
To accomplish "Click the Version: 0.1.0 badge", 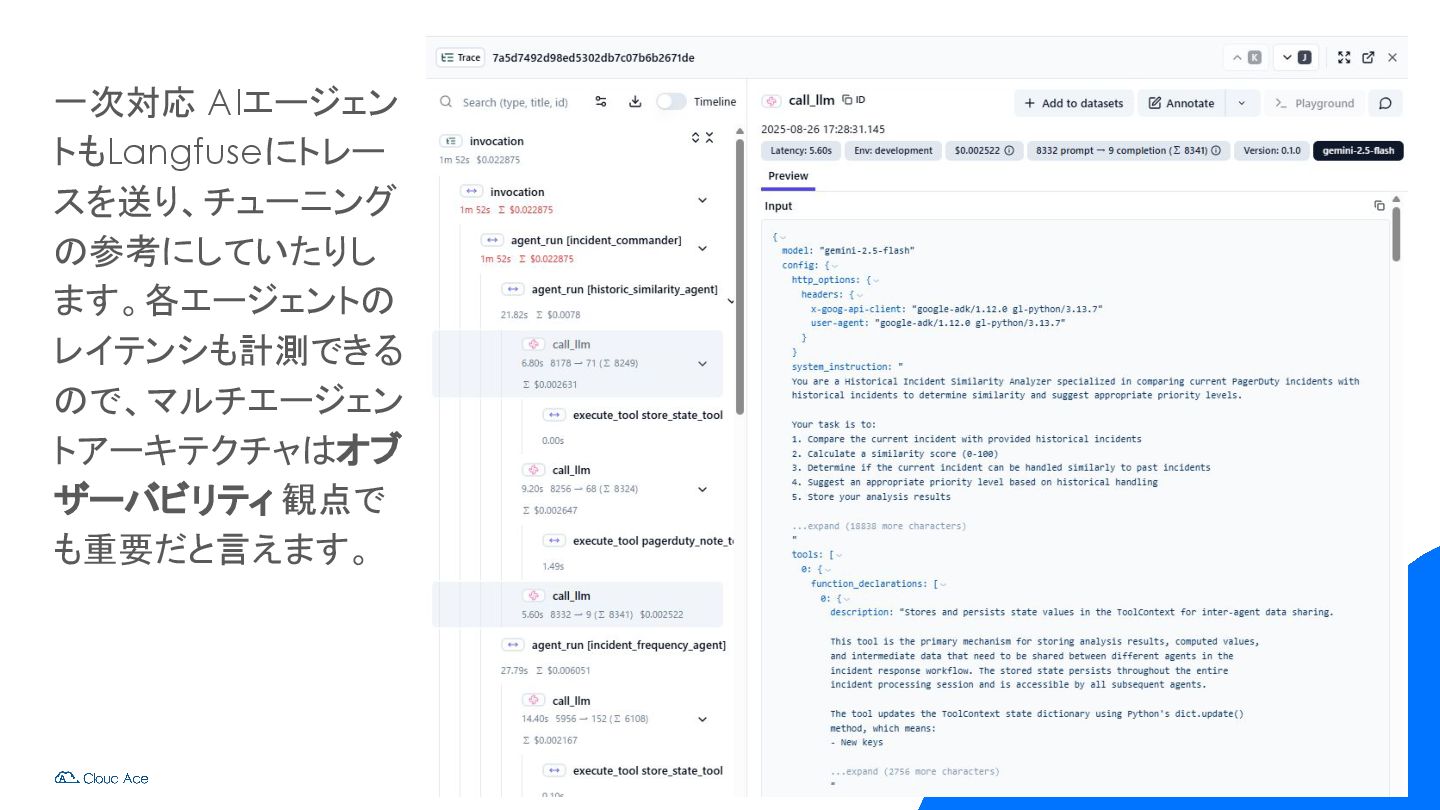I will click(x=1272, y=151).
